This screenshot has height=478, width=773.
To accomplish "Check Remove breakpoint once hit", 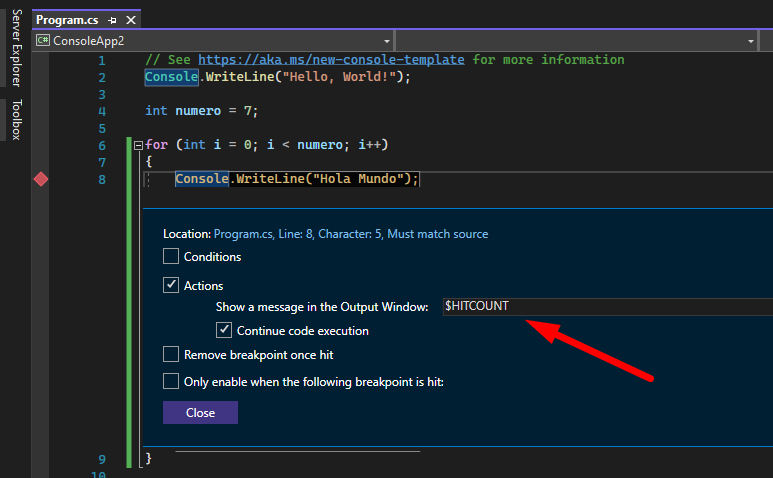I will (171, 354).
